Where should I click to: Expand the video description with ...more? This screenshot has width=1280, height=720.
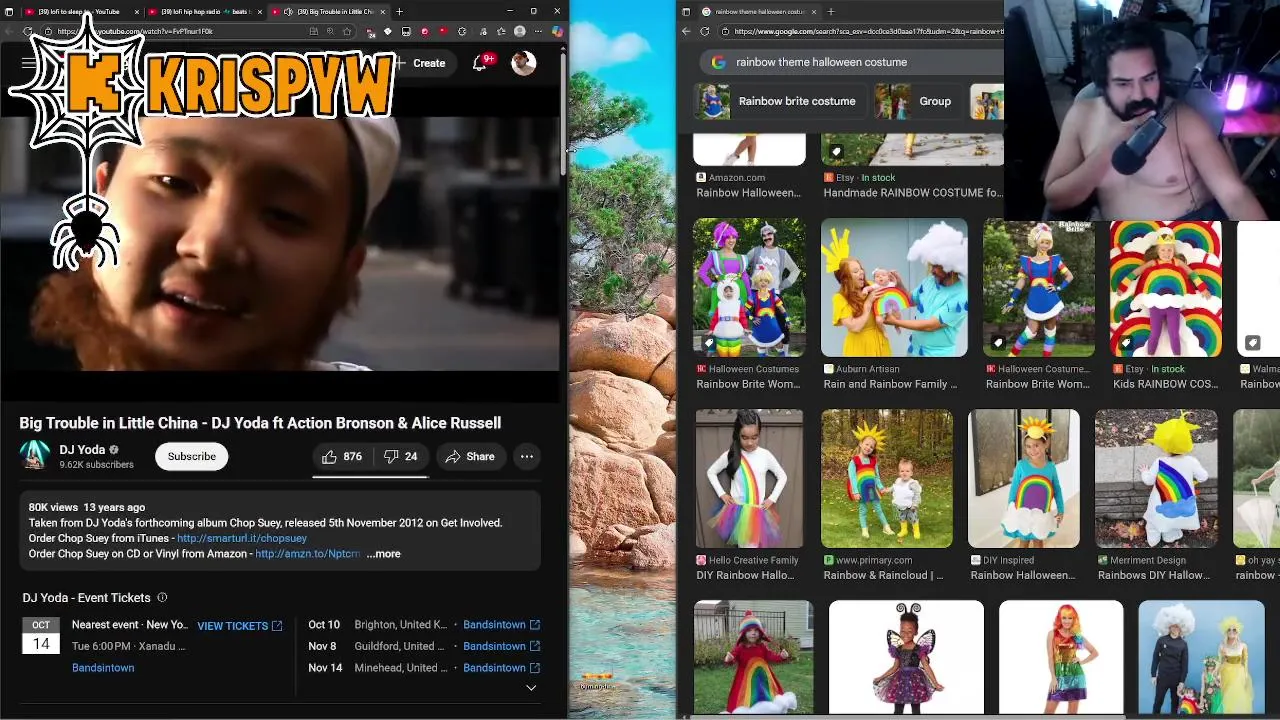(x=383, y=553)
